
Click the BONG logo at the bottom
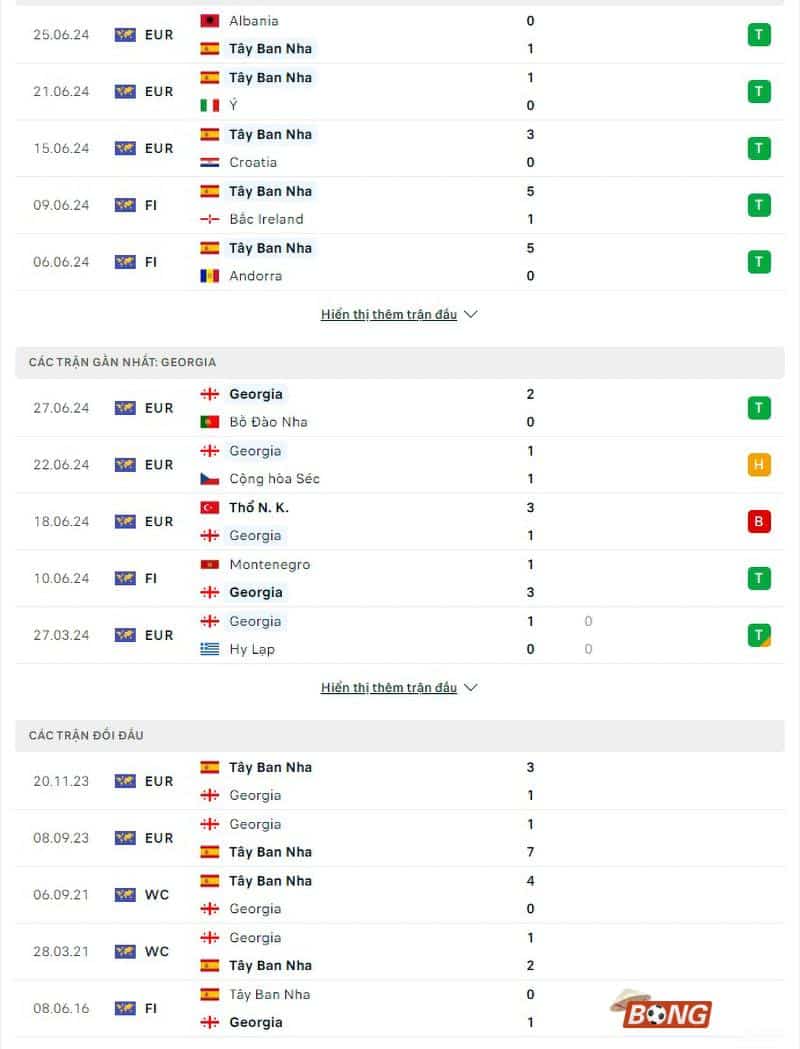point(668,1012)
